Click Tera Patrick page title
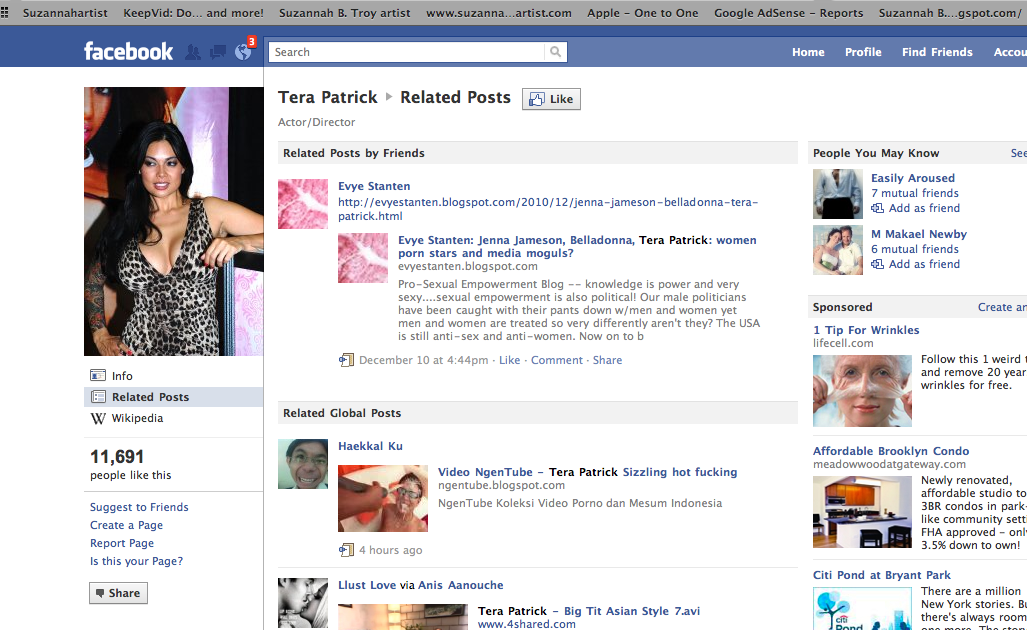This screenshot has height=630, width=1027. tap(327, 98)
